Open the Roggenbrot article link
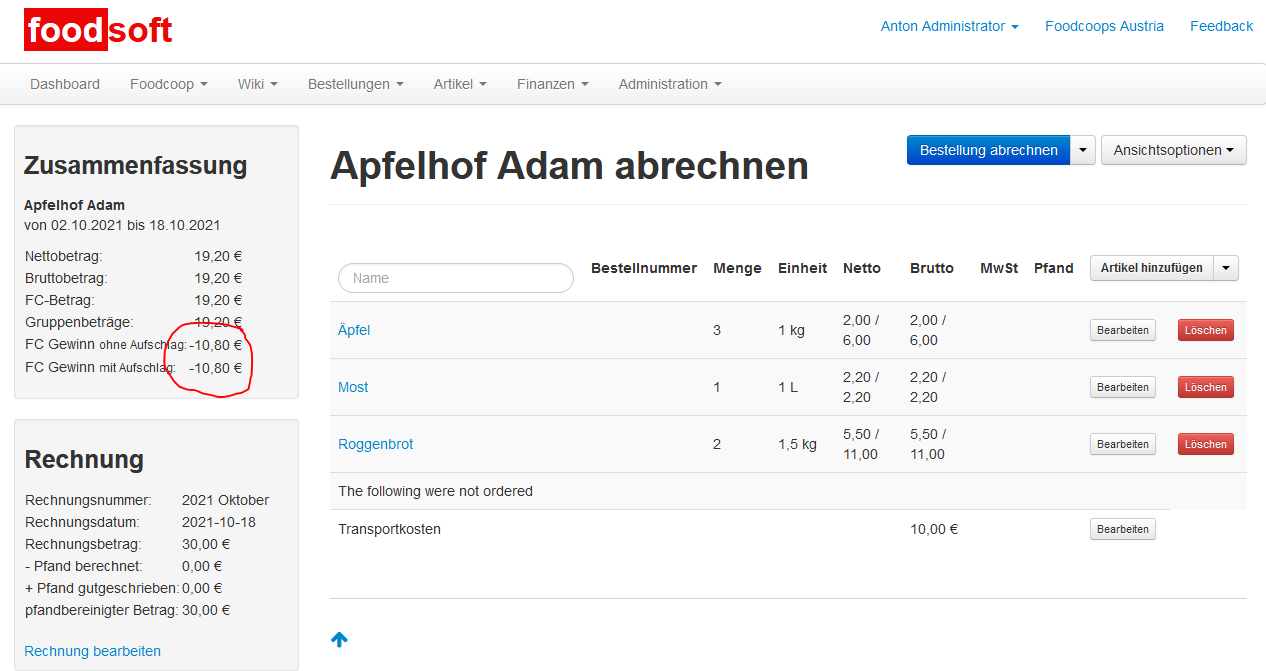 (x=375, y=444)
